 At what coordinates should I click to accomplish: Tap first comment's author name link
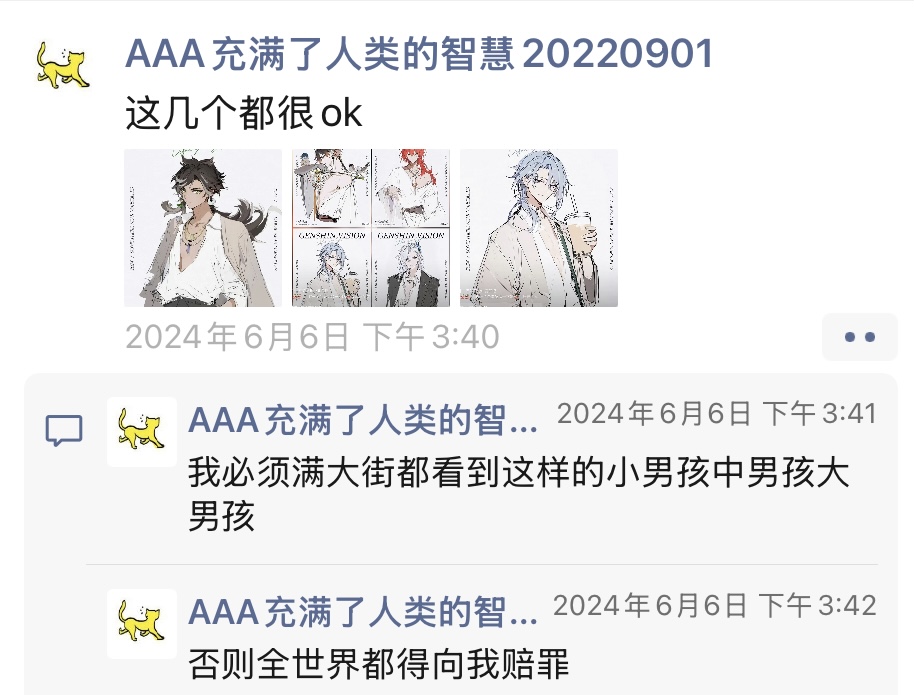[x=363, y=420]
